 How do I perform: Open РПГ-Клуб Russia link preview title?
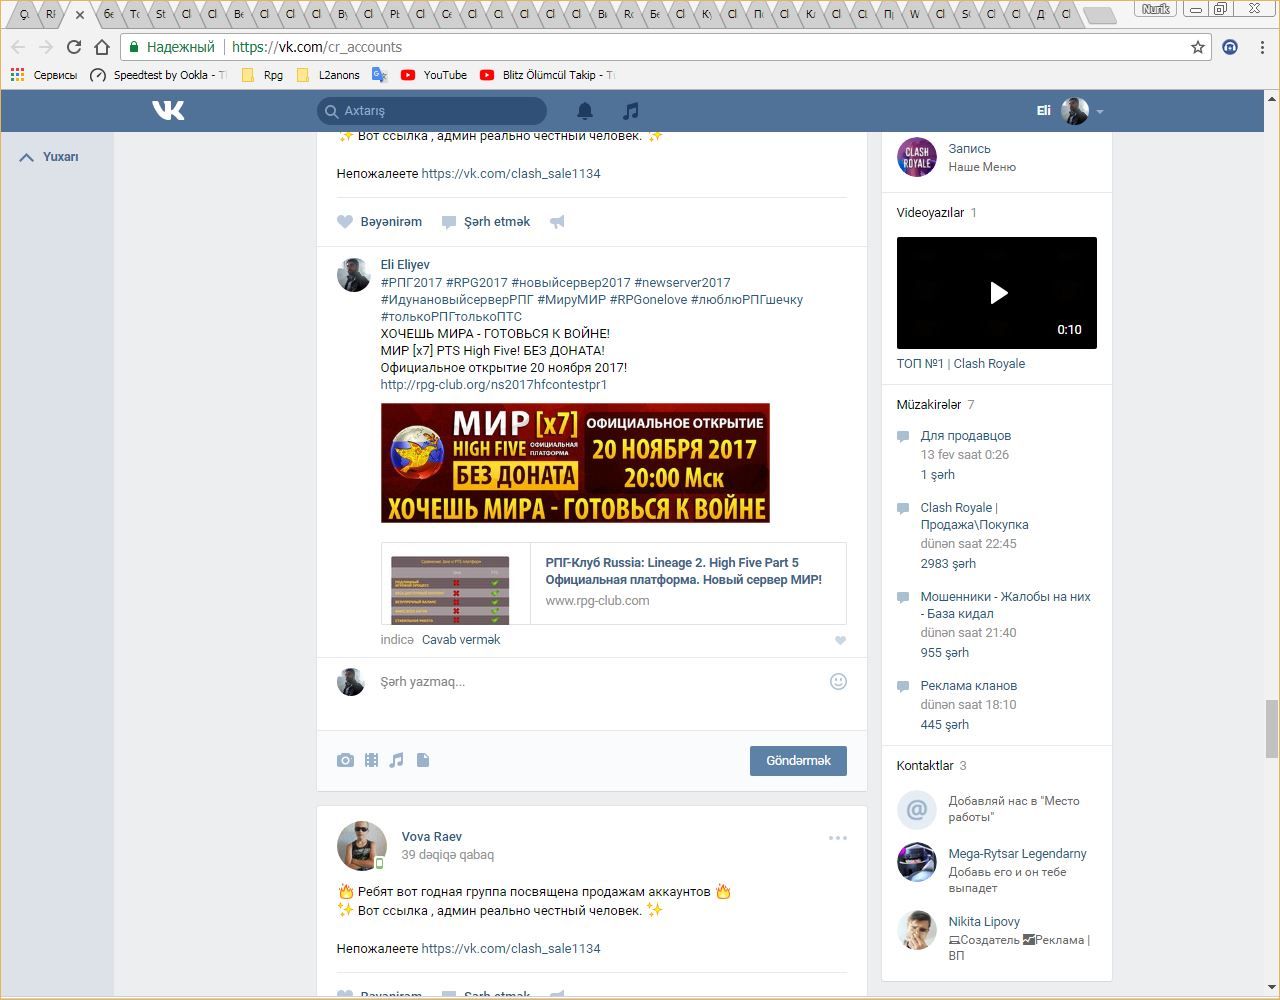tap(684, 571)
